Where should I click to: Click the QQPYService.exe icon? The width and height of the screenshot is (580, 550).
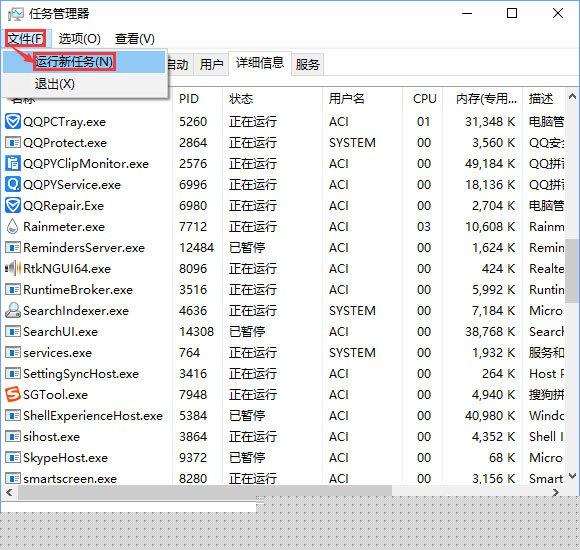(13, 184)
